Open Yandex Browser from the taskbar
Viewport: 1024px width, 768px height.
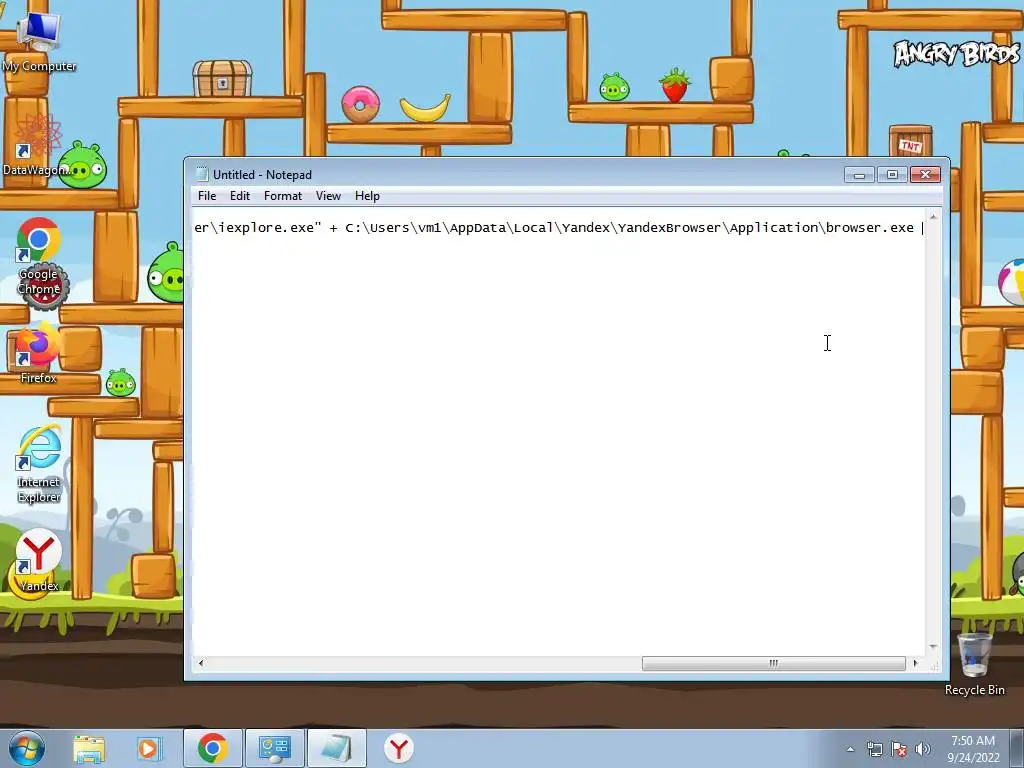pos(398,748)
